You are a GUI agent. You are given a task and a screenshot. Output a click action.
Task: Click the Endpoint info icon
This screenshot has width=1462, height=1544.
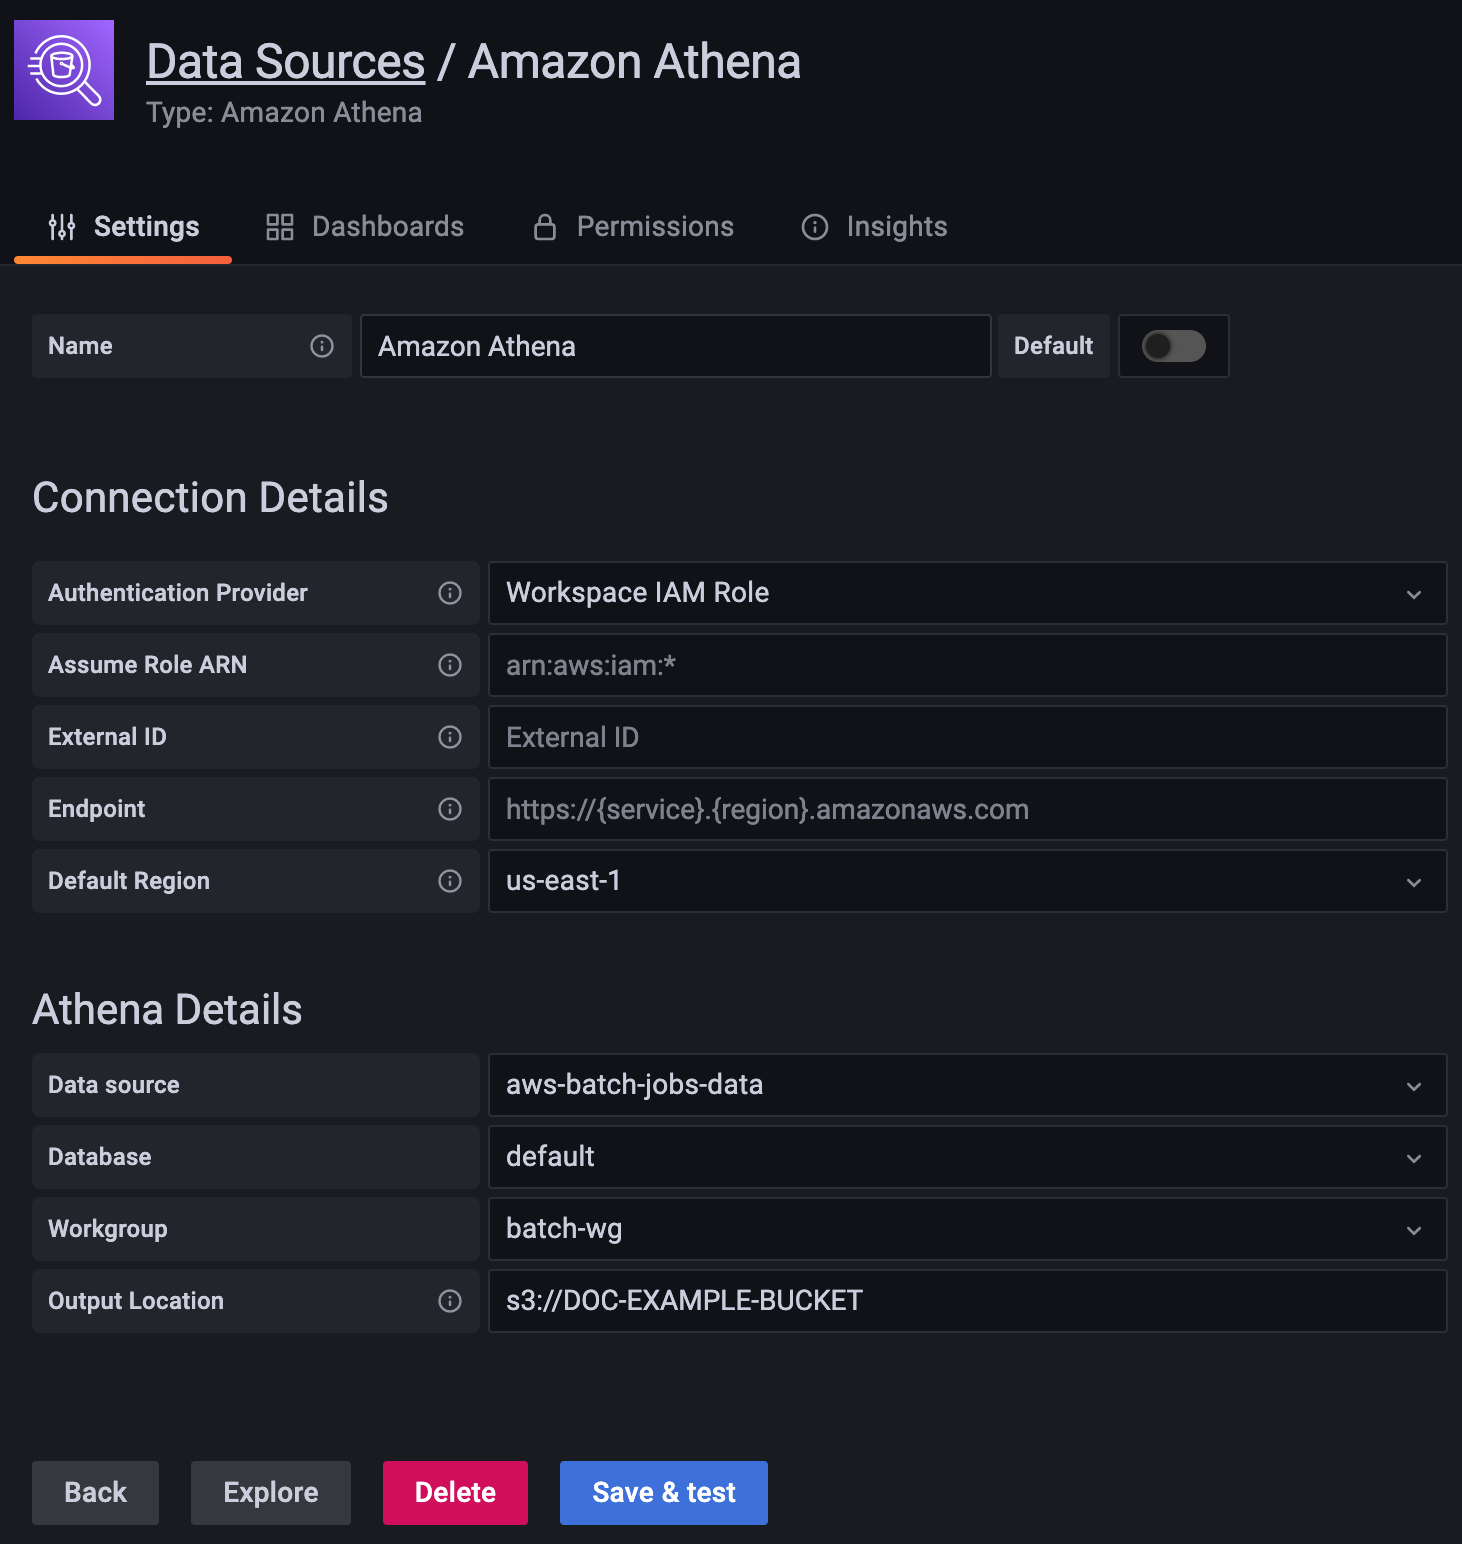click(x=450, y=809)
